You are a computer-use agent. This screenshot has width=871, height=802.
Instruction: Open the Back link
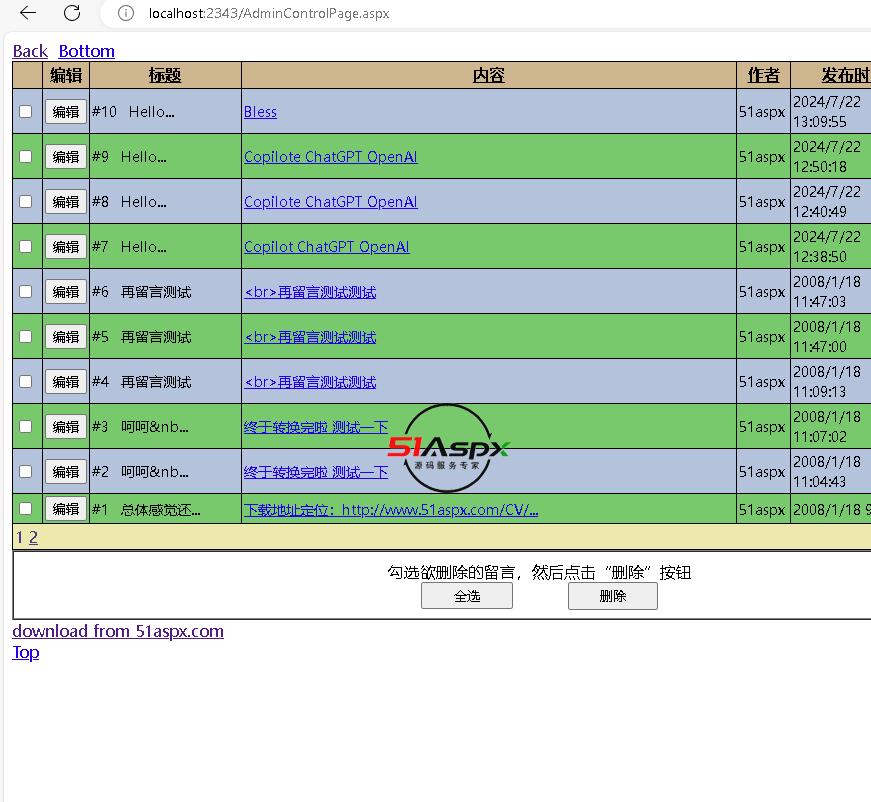click(30, 51)
